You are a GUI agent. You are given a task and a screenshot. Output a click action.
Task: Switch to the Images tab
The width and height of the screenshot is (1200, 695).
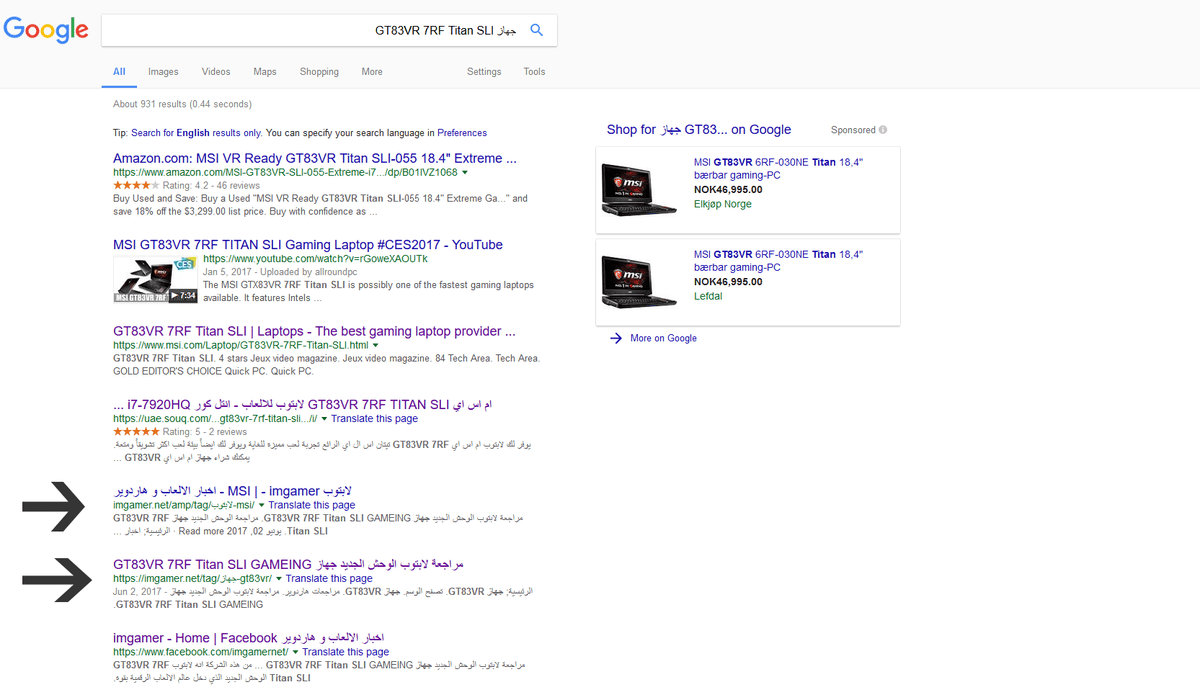pos(163,72)
